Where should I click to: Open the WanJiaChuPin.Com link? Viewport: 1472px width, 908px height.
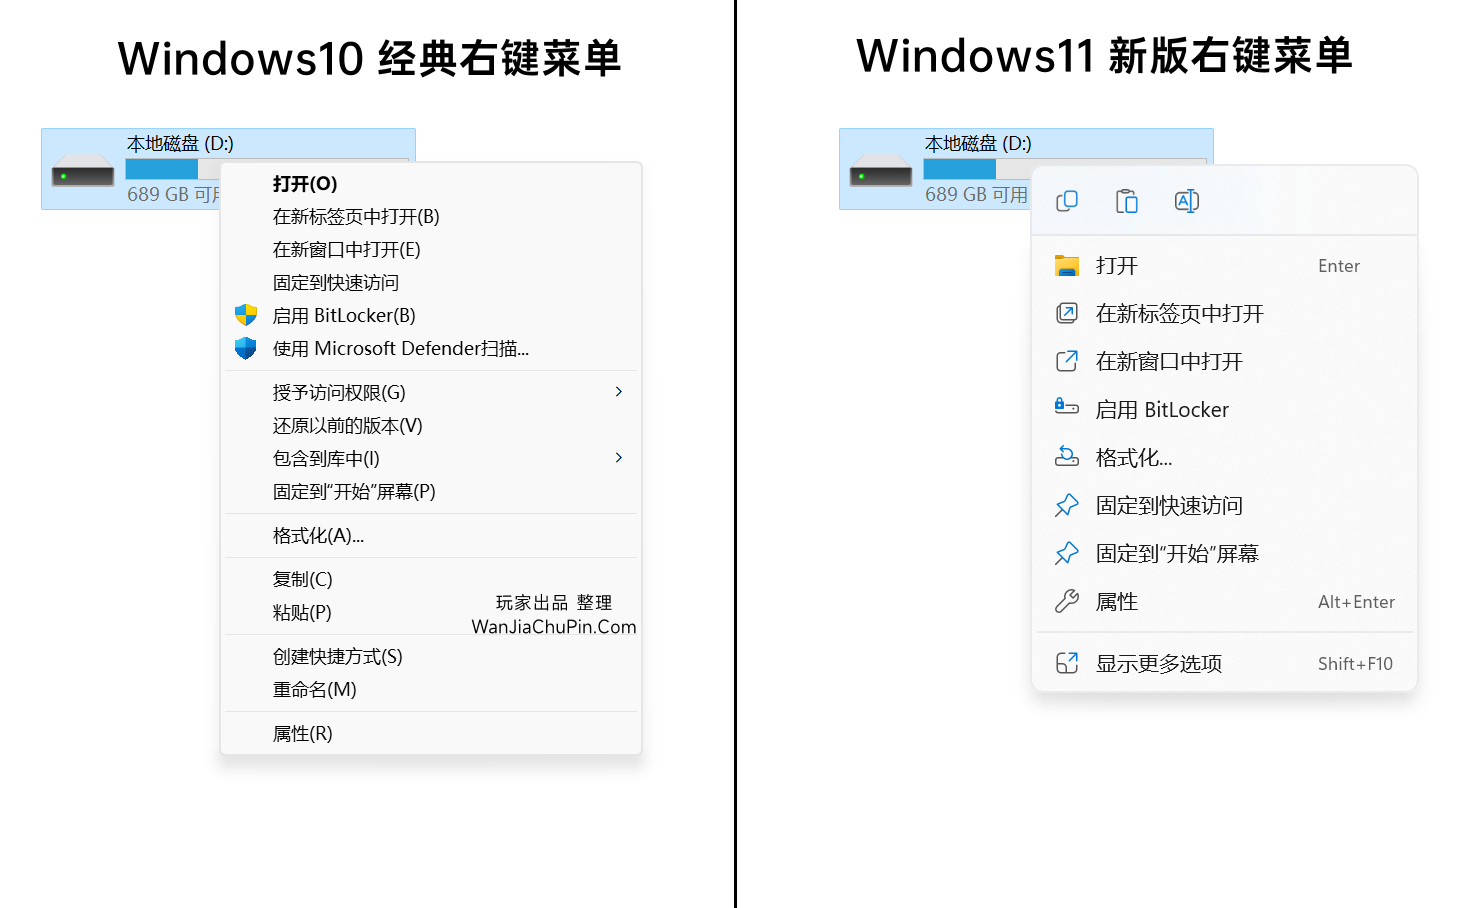[x=554, y=626]
